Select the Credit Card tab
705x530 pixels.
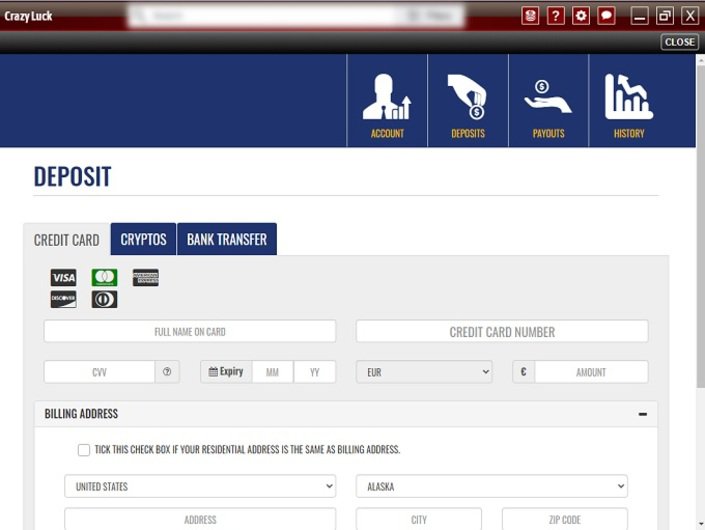67,240
